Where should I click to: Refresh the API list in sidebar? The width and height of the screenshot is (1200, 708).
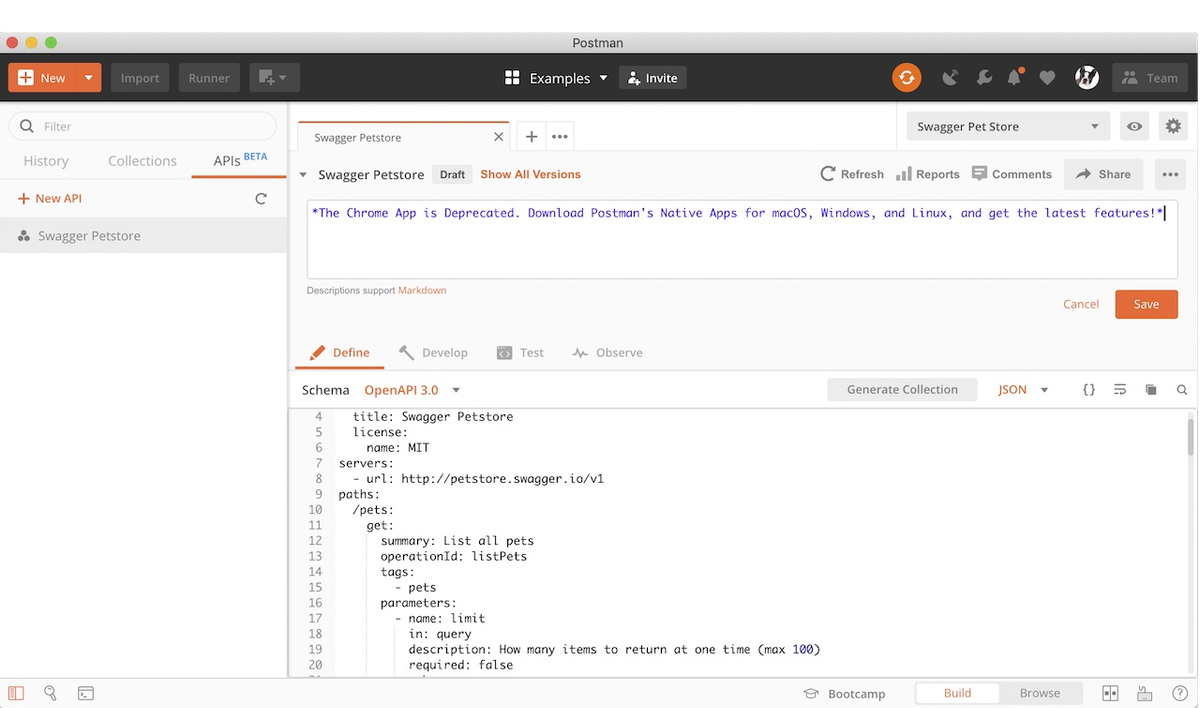tap(261, 199)
